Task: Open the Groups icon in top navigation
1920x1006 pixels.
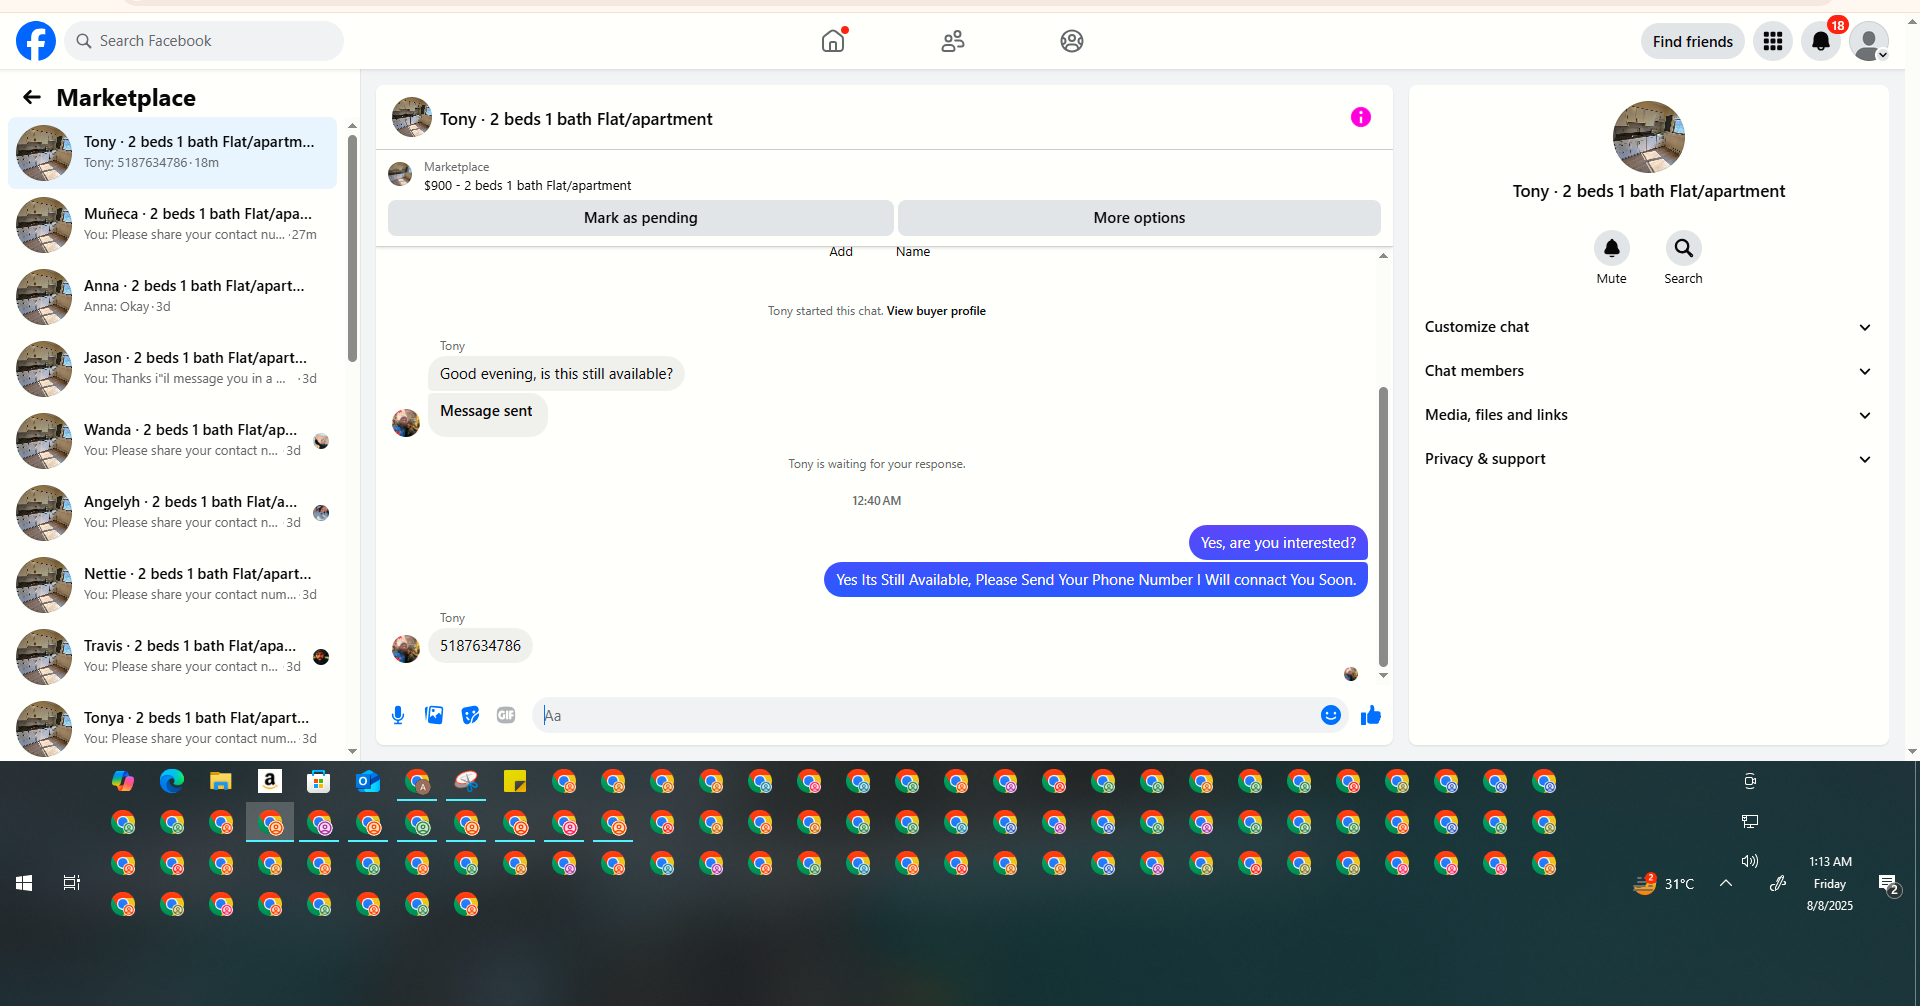Action: click(1072, 41)
